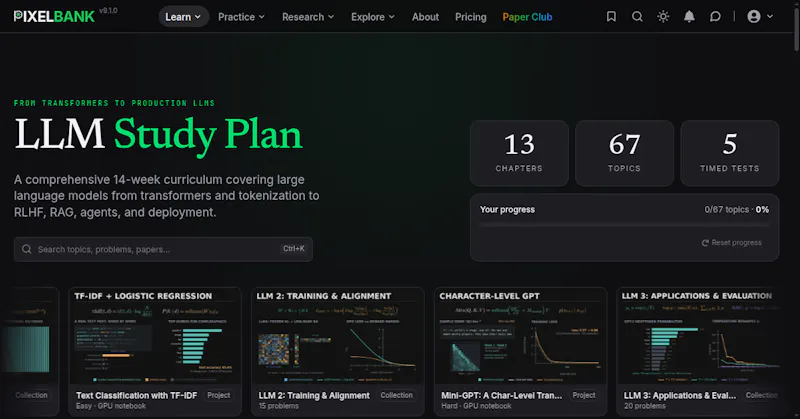Open Mini-GPT: A Char-Level Tran... title

point(501,396)
